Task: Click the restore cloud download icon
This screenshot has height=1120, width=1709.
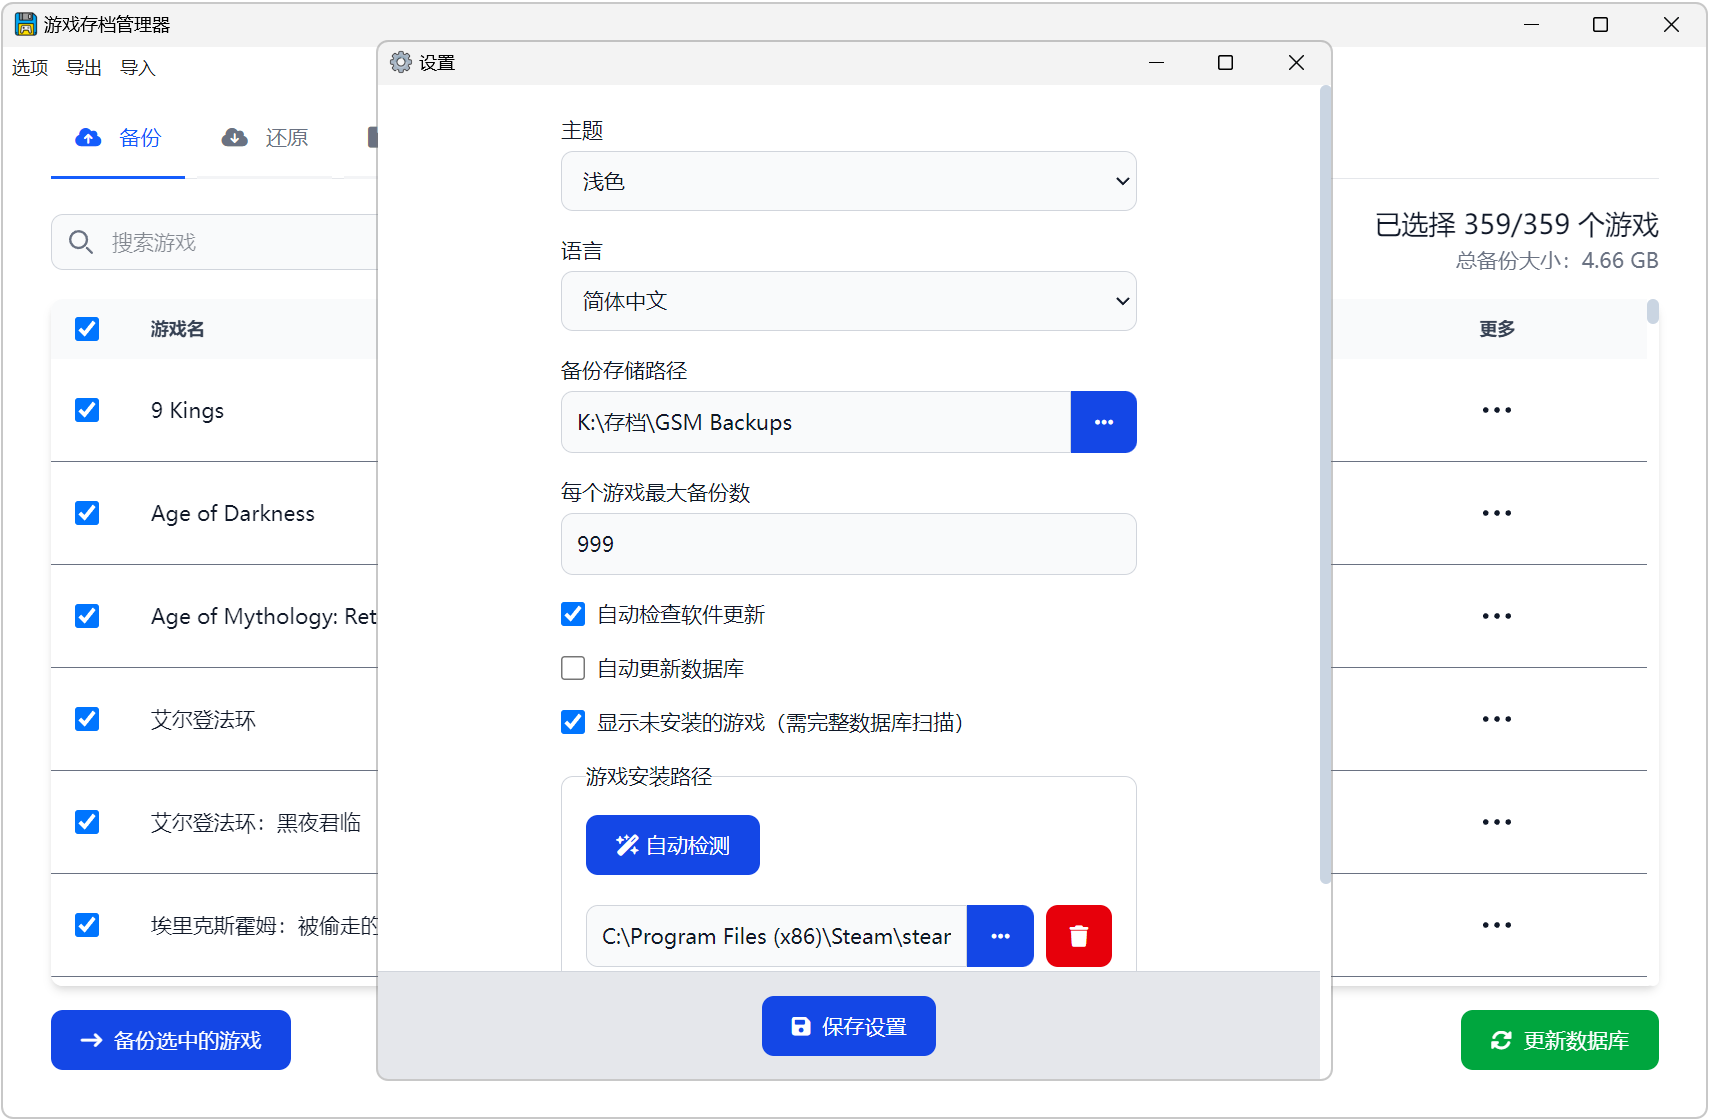Action: pyautogui.click(x=235, y=137)
